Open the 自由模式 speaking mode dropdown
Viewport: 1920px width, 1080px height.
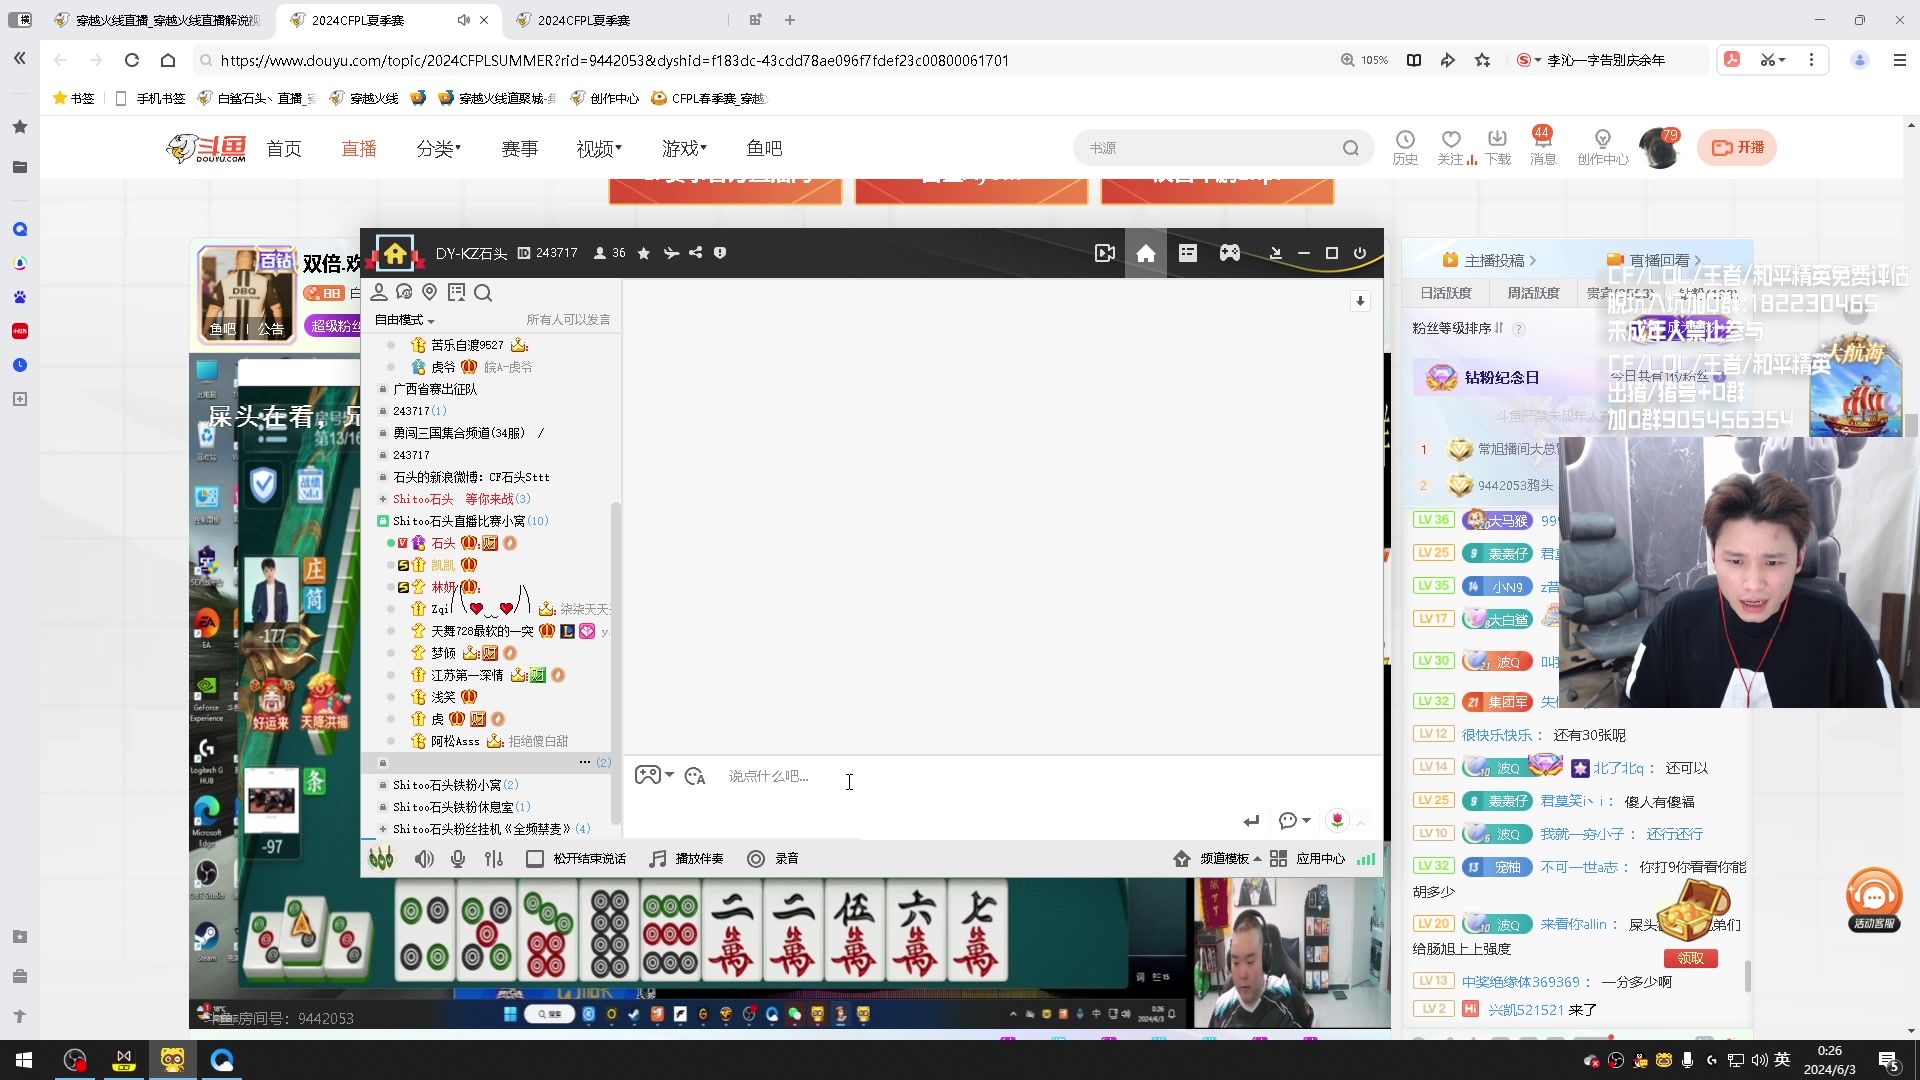[x=404, y=320]
